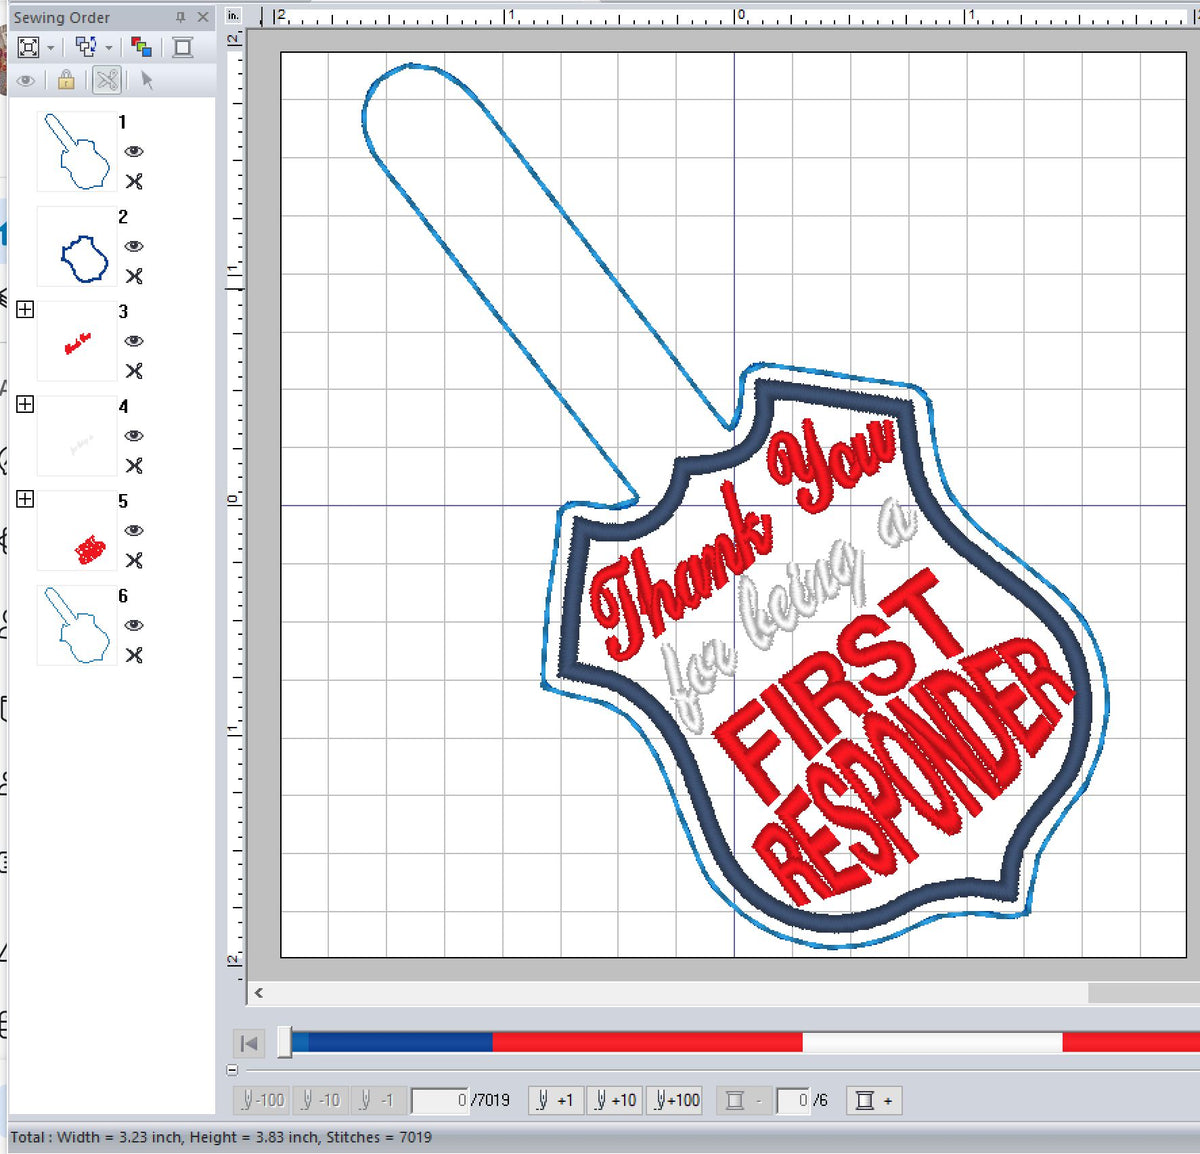Click the +100 stitch navigation button

(675, 1100)
